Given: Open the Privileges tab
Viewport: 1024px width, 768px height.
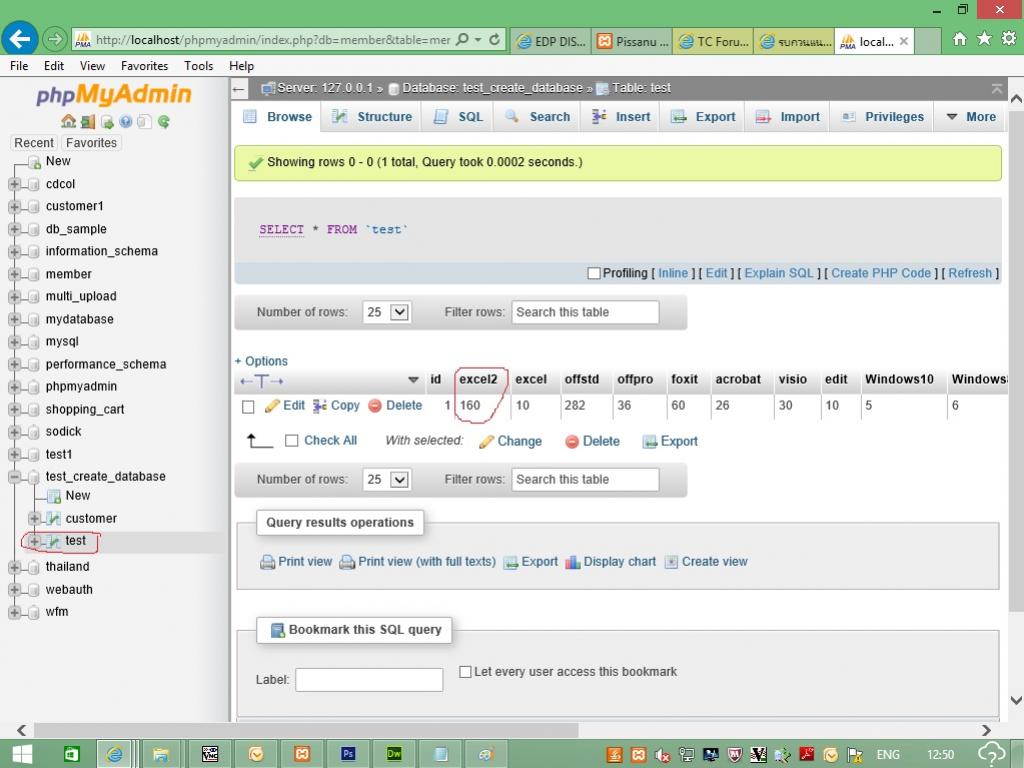Looking at the screenshot, I should coord(882,117).
